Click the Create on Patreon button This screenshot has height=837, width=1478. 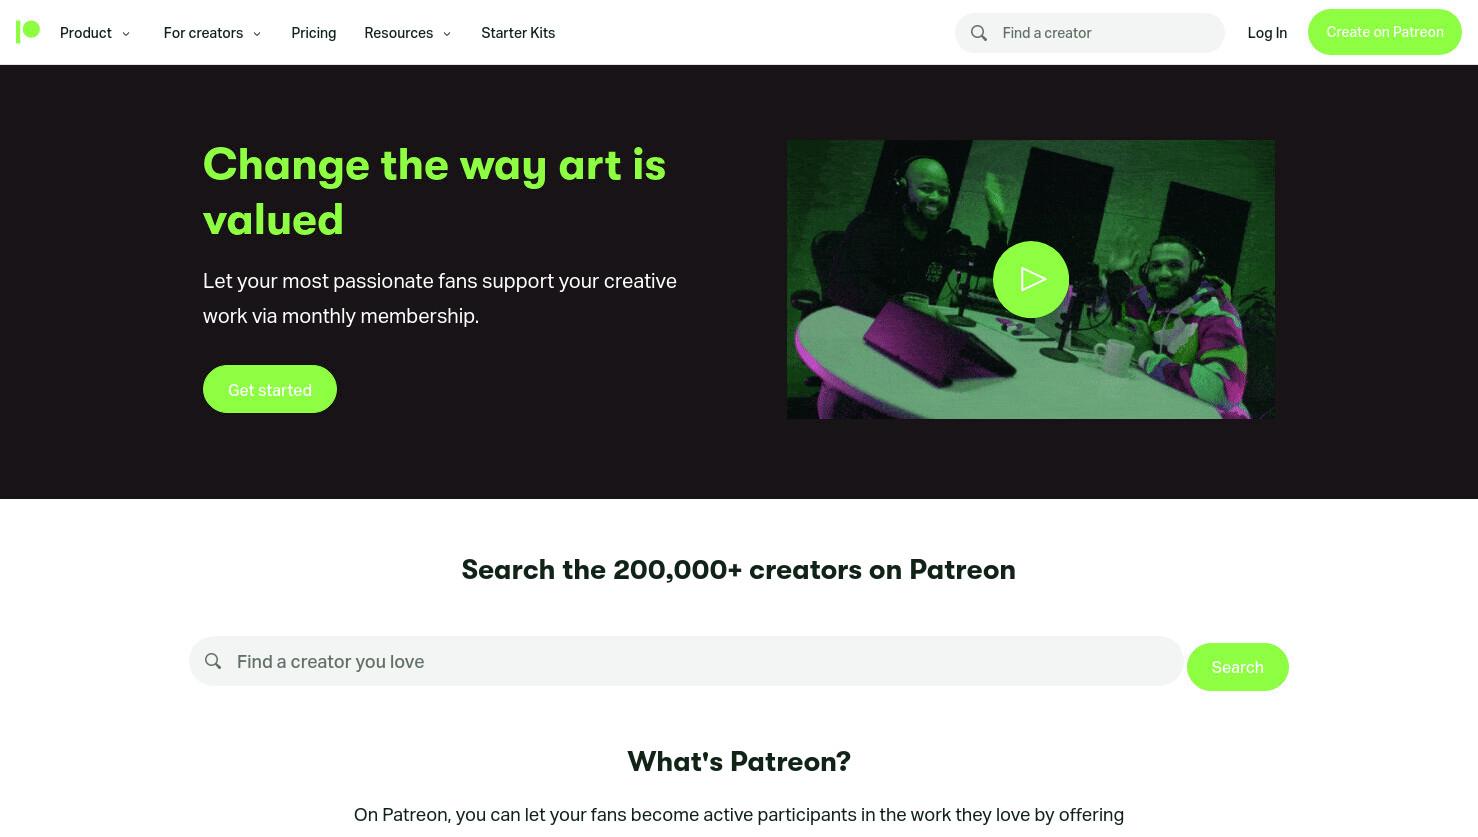[1385, 32]
